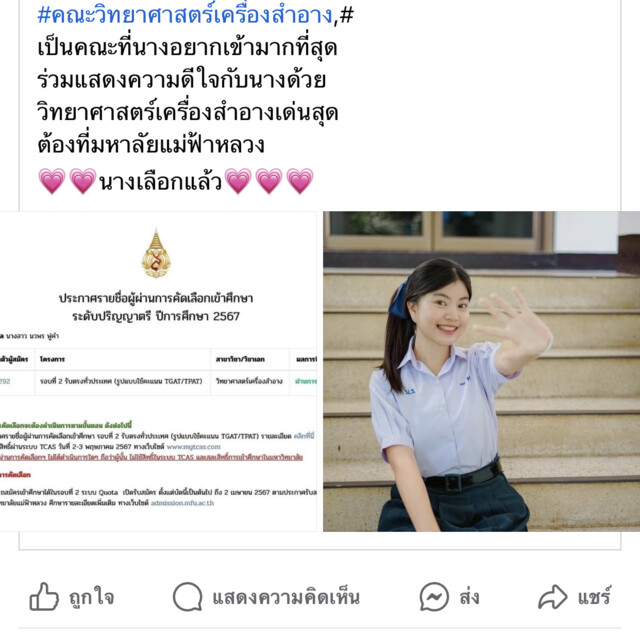
Task: Select the ถูกใจ label
Action: point(91,597)
